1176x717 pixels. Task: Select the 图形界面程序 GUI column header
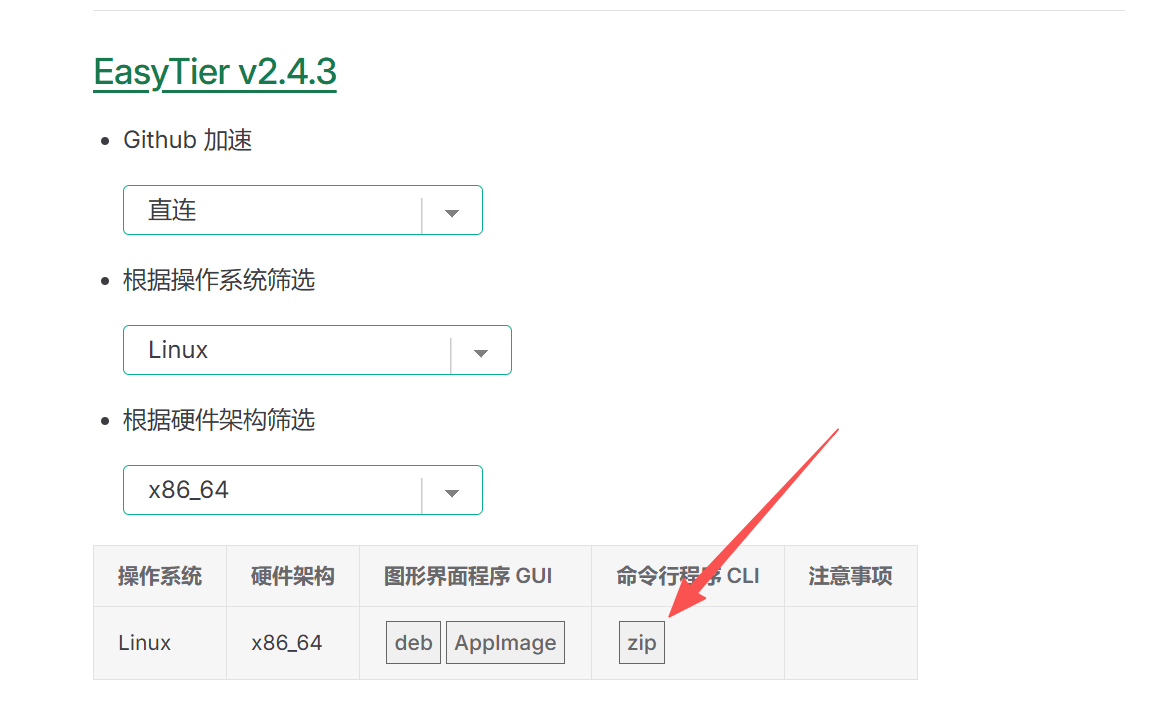click(468, 576)
